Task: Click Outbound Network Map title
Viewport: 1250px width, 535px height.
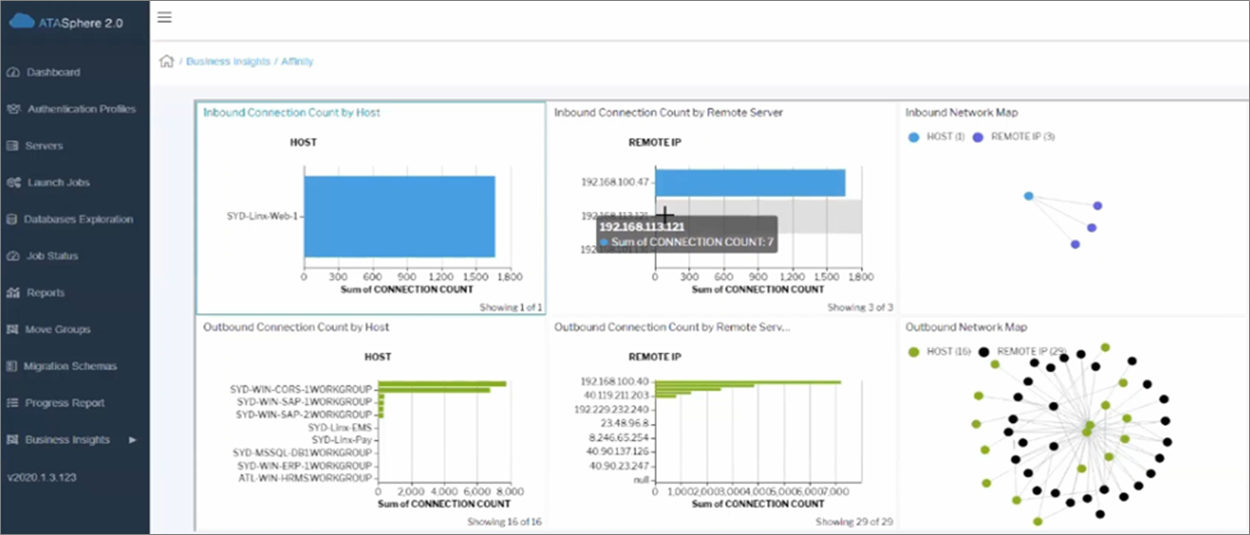Action: (x=966, y=327)
